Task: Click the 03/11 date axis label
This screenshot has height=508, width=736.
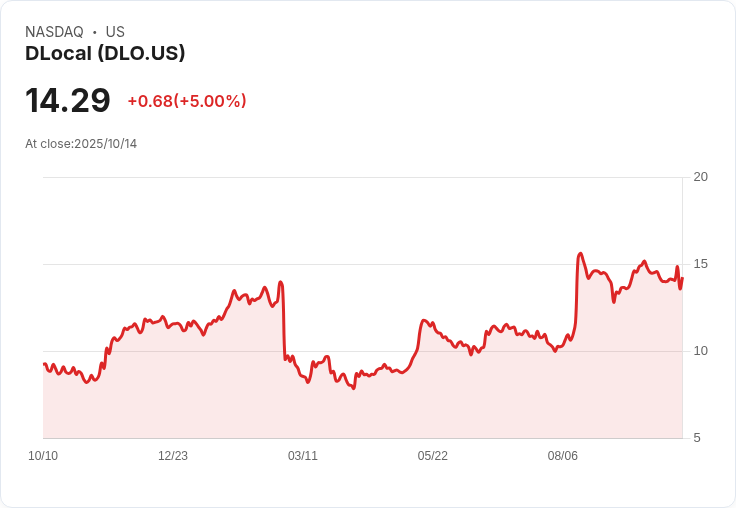Action: pyautogui.click(x=303, y=456)
